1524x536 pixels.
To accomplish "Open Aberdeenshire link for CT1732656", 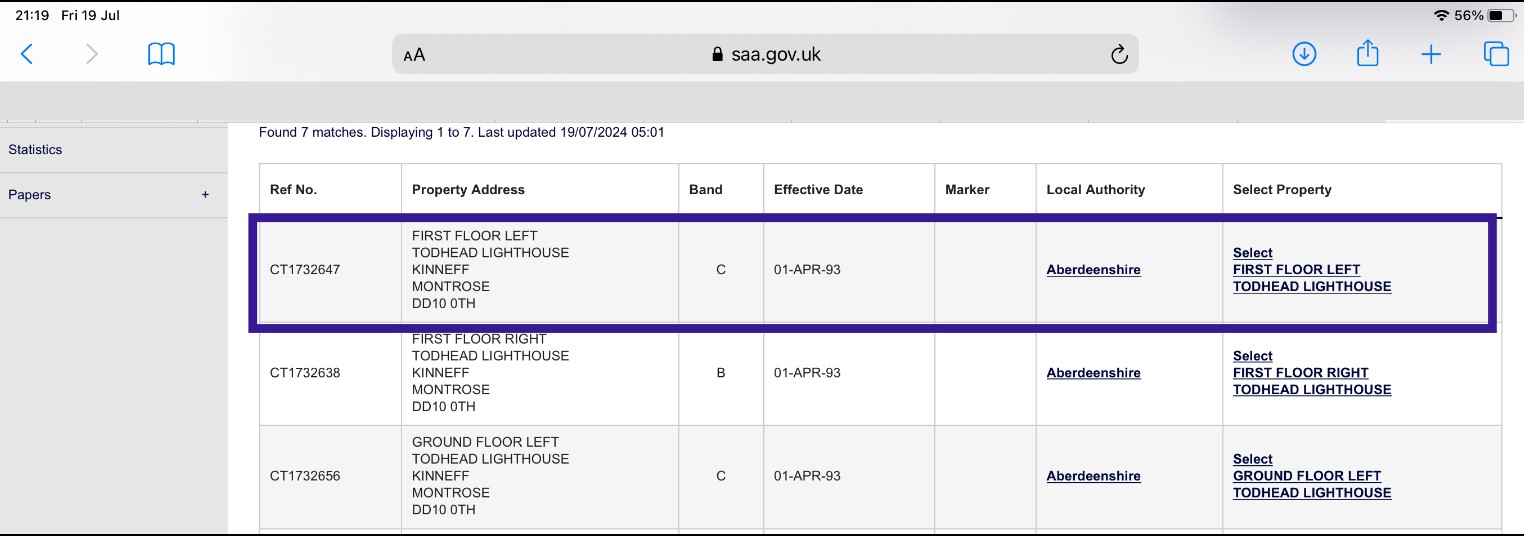I will point(1093,476).
